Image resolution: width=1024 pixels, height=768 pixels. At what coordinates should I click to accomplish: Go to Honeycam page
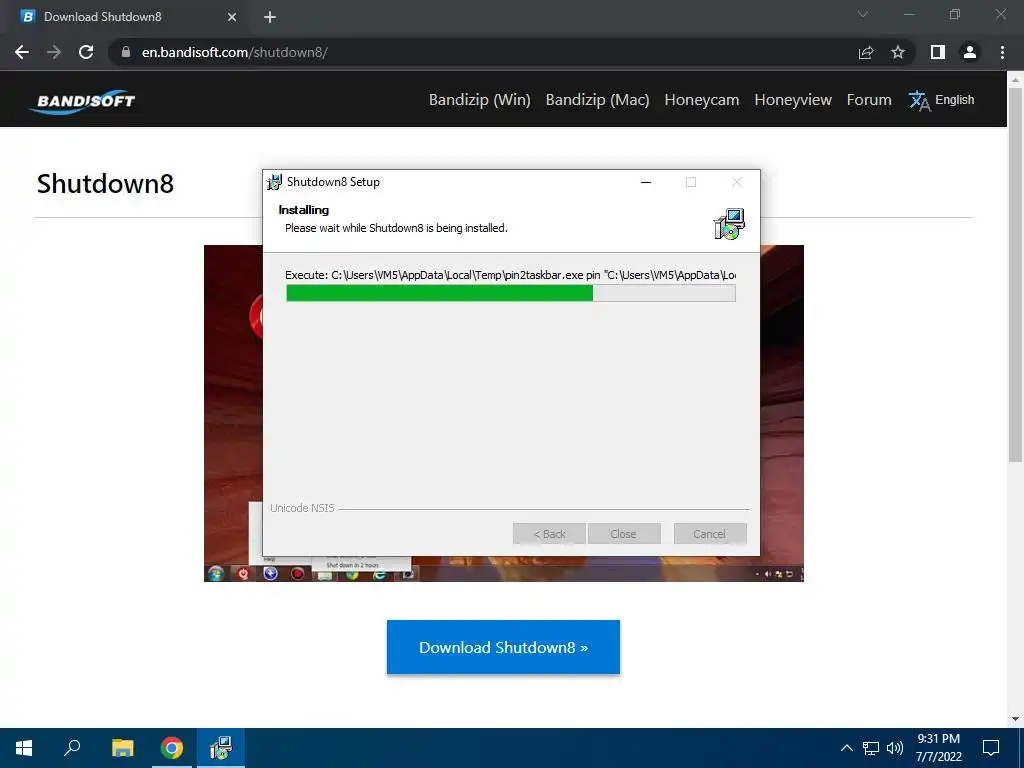click(x=701, y=100)
